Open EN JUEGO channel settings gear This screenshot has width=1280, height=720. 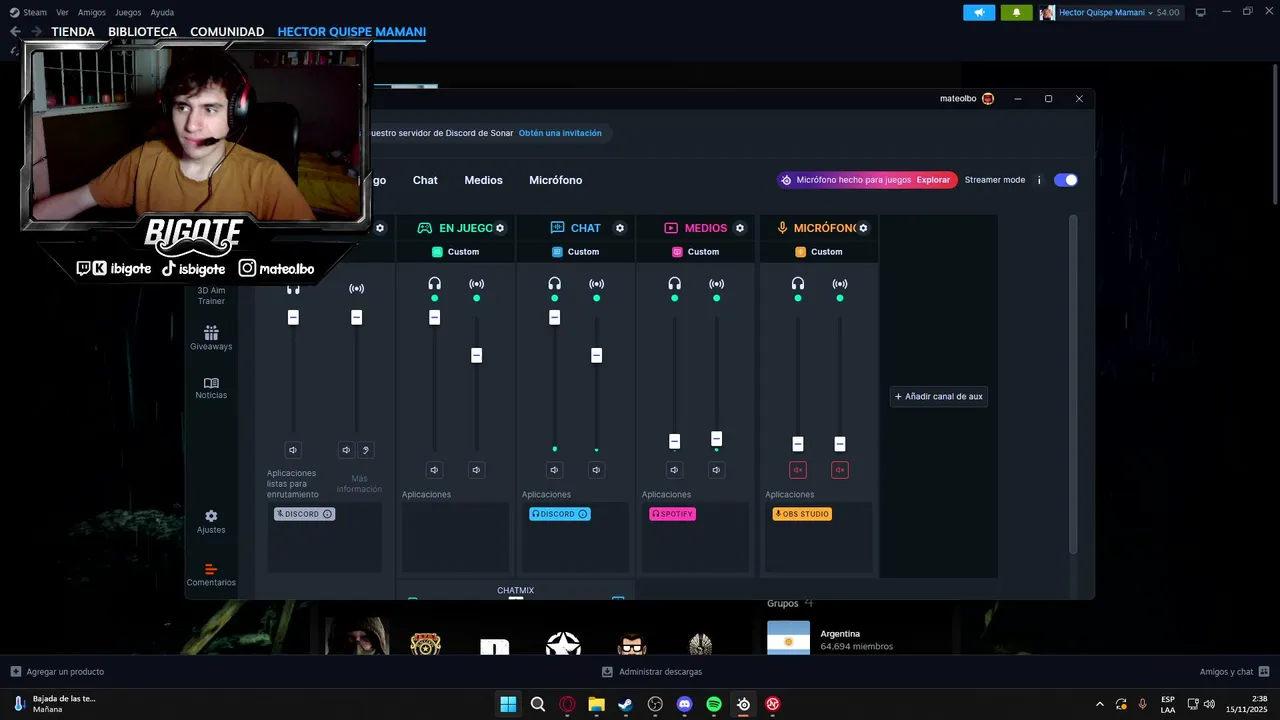500,228
